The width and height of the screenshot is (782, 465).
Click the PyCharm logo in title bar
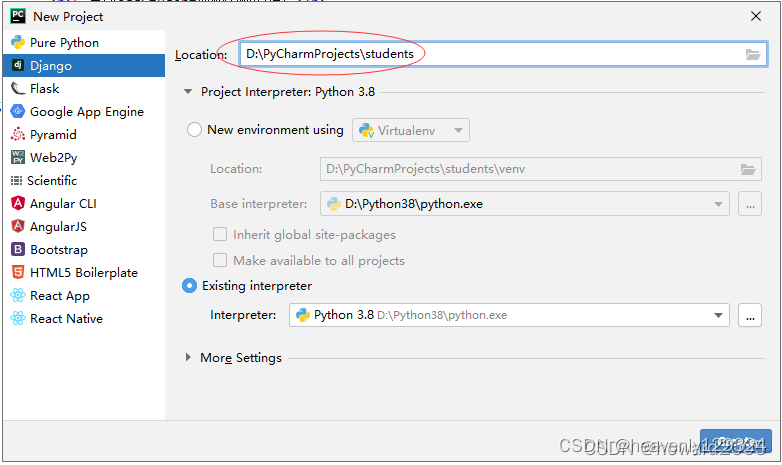[18, 16]
